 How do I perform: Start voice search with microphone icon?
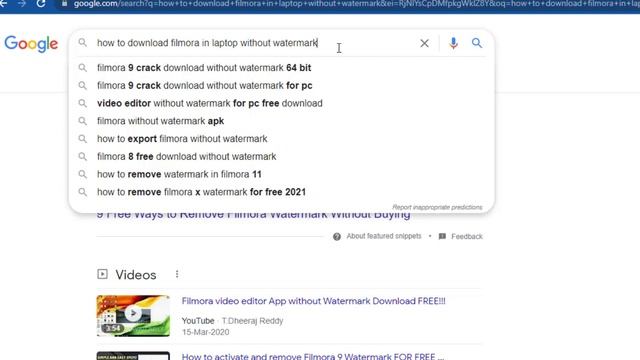tap(453, 43)
